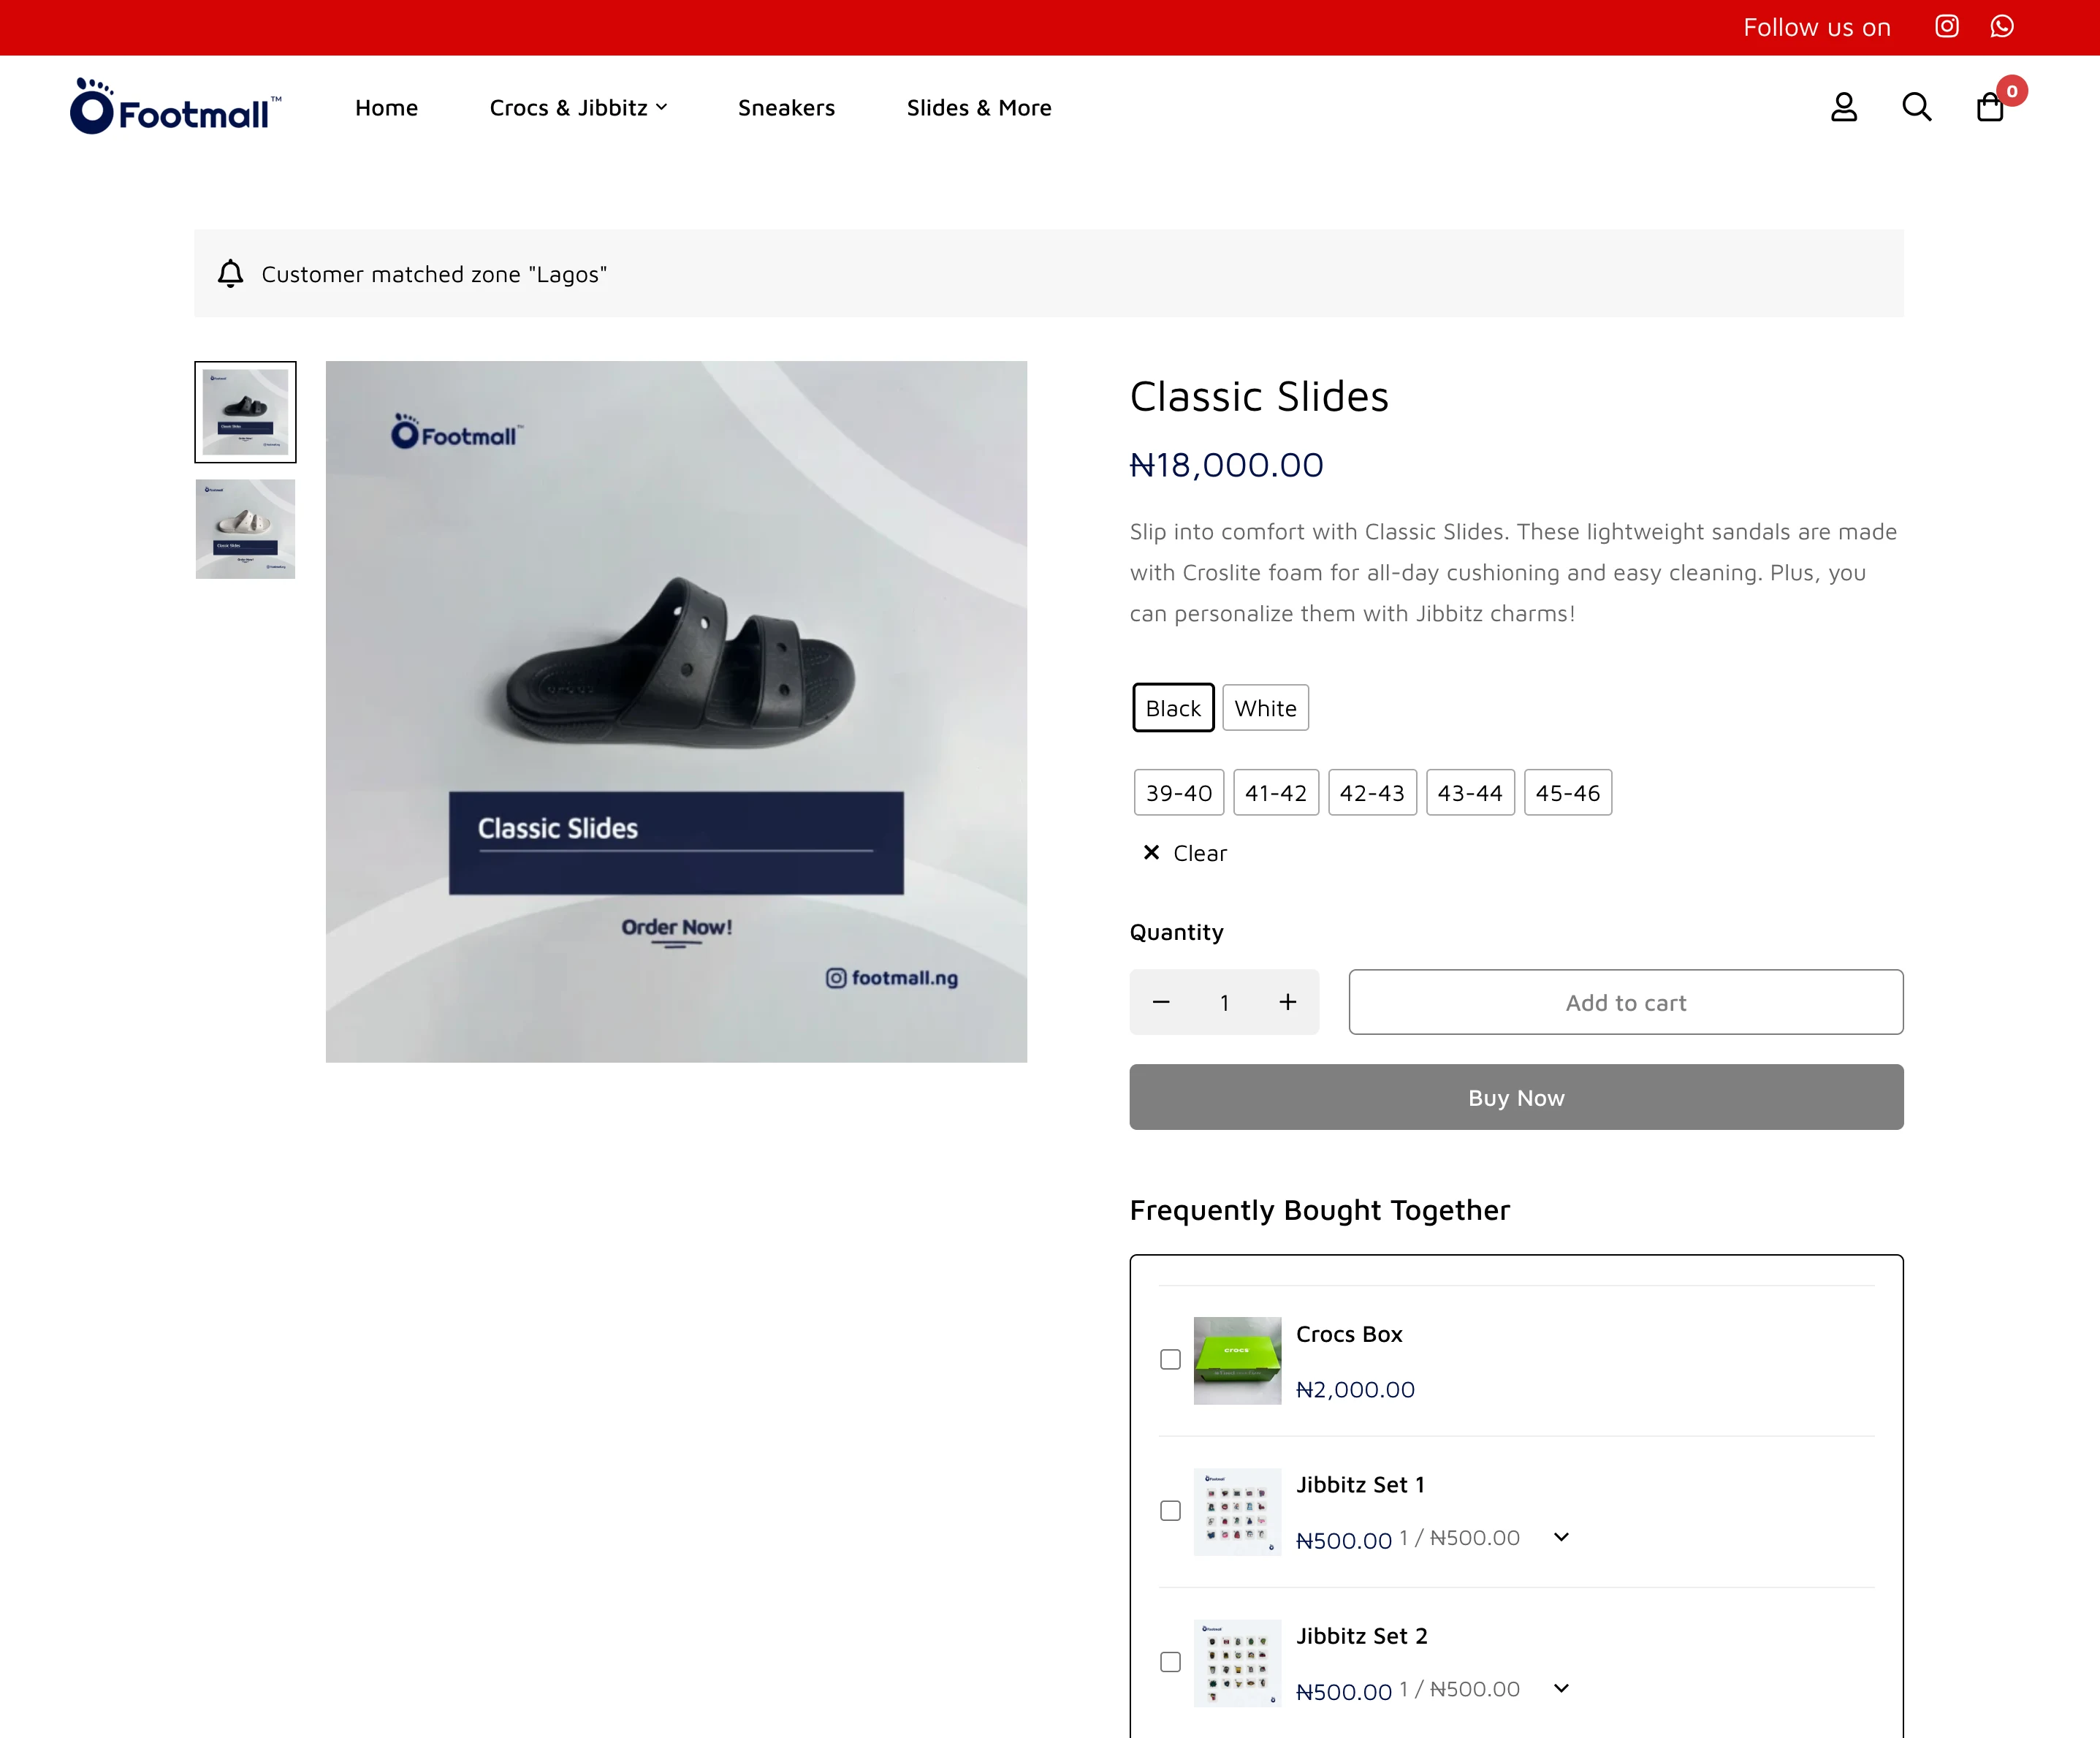Open the Jibbitz Set 2 product link
This screenshot has width=2100, height=1738.
(1362, 1636)
